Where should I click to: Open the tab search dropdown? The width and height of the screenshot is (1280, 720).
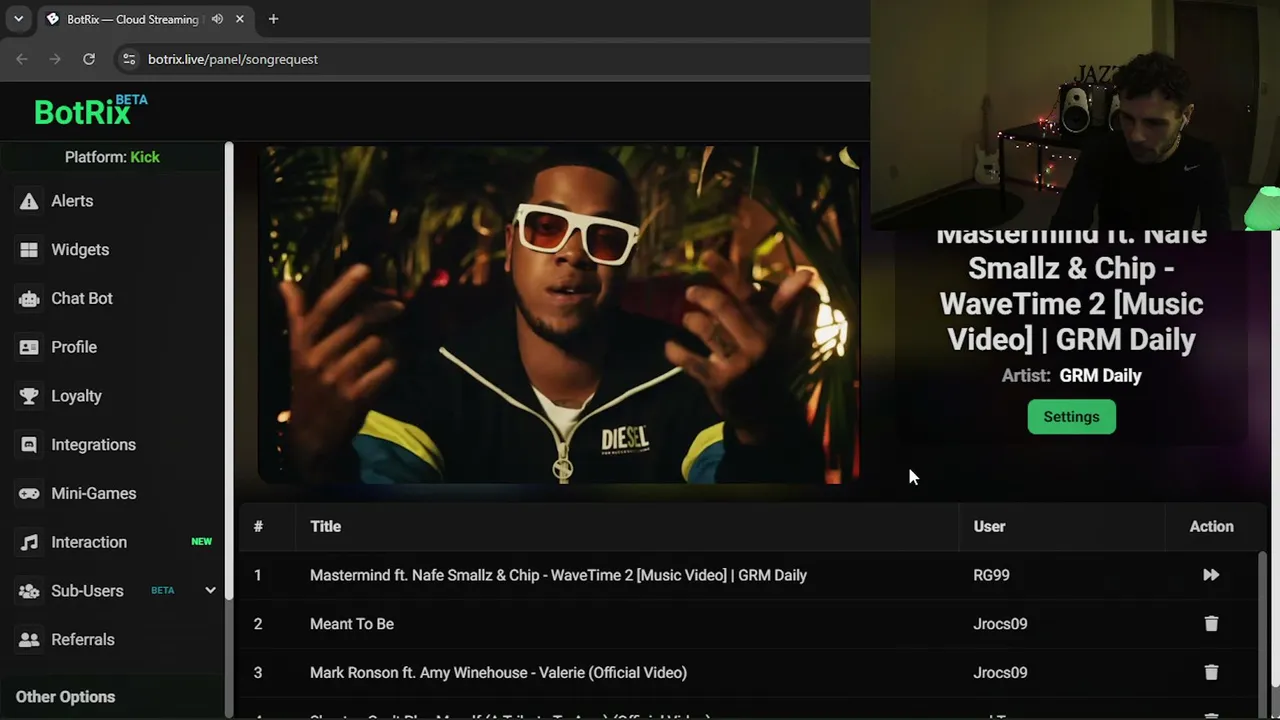click(x=18, y=19)
